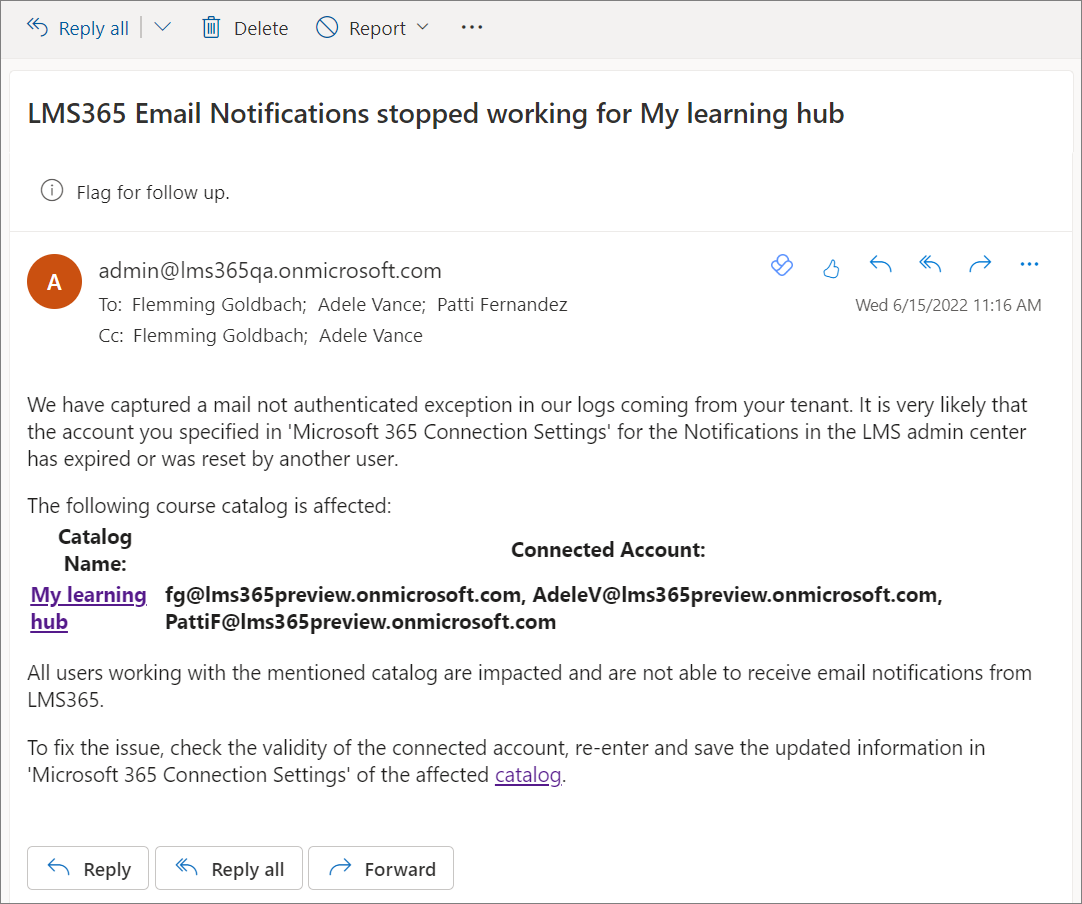Viewport: 1082px width, 904px height.
Task: Click the Viva/apps icon in message header
Action: [x=781, y=265]
